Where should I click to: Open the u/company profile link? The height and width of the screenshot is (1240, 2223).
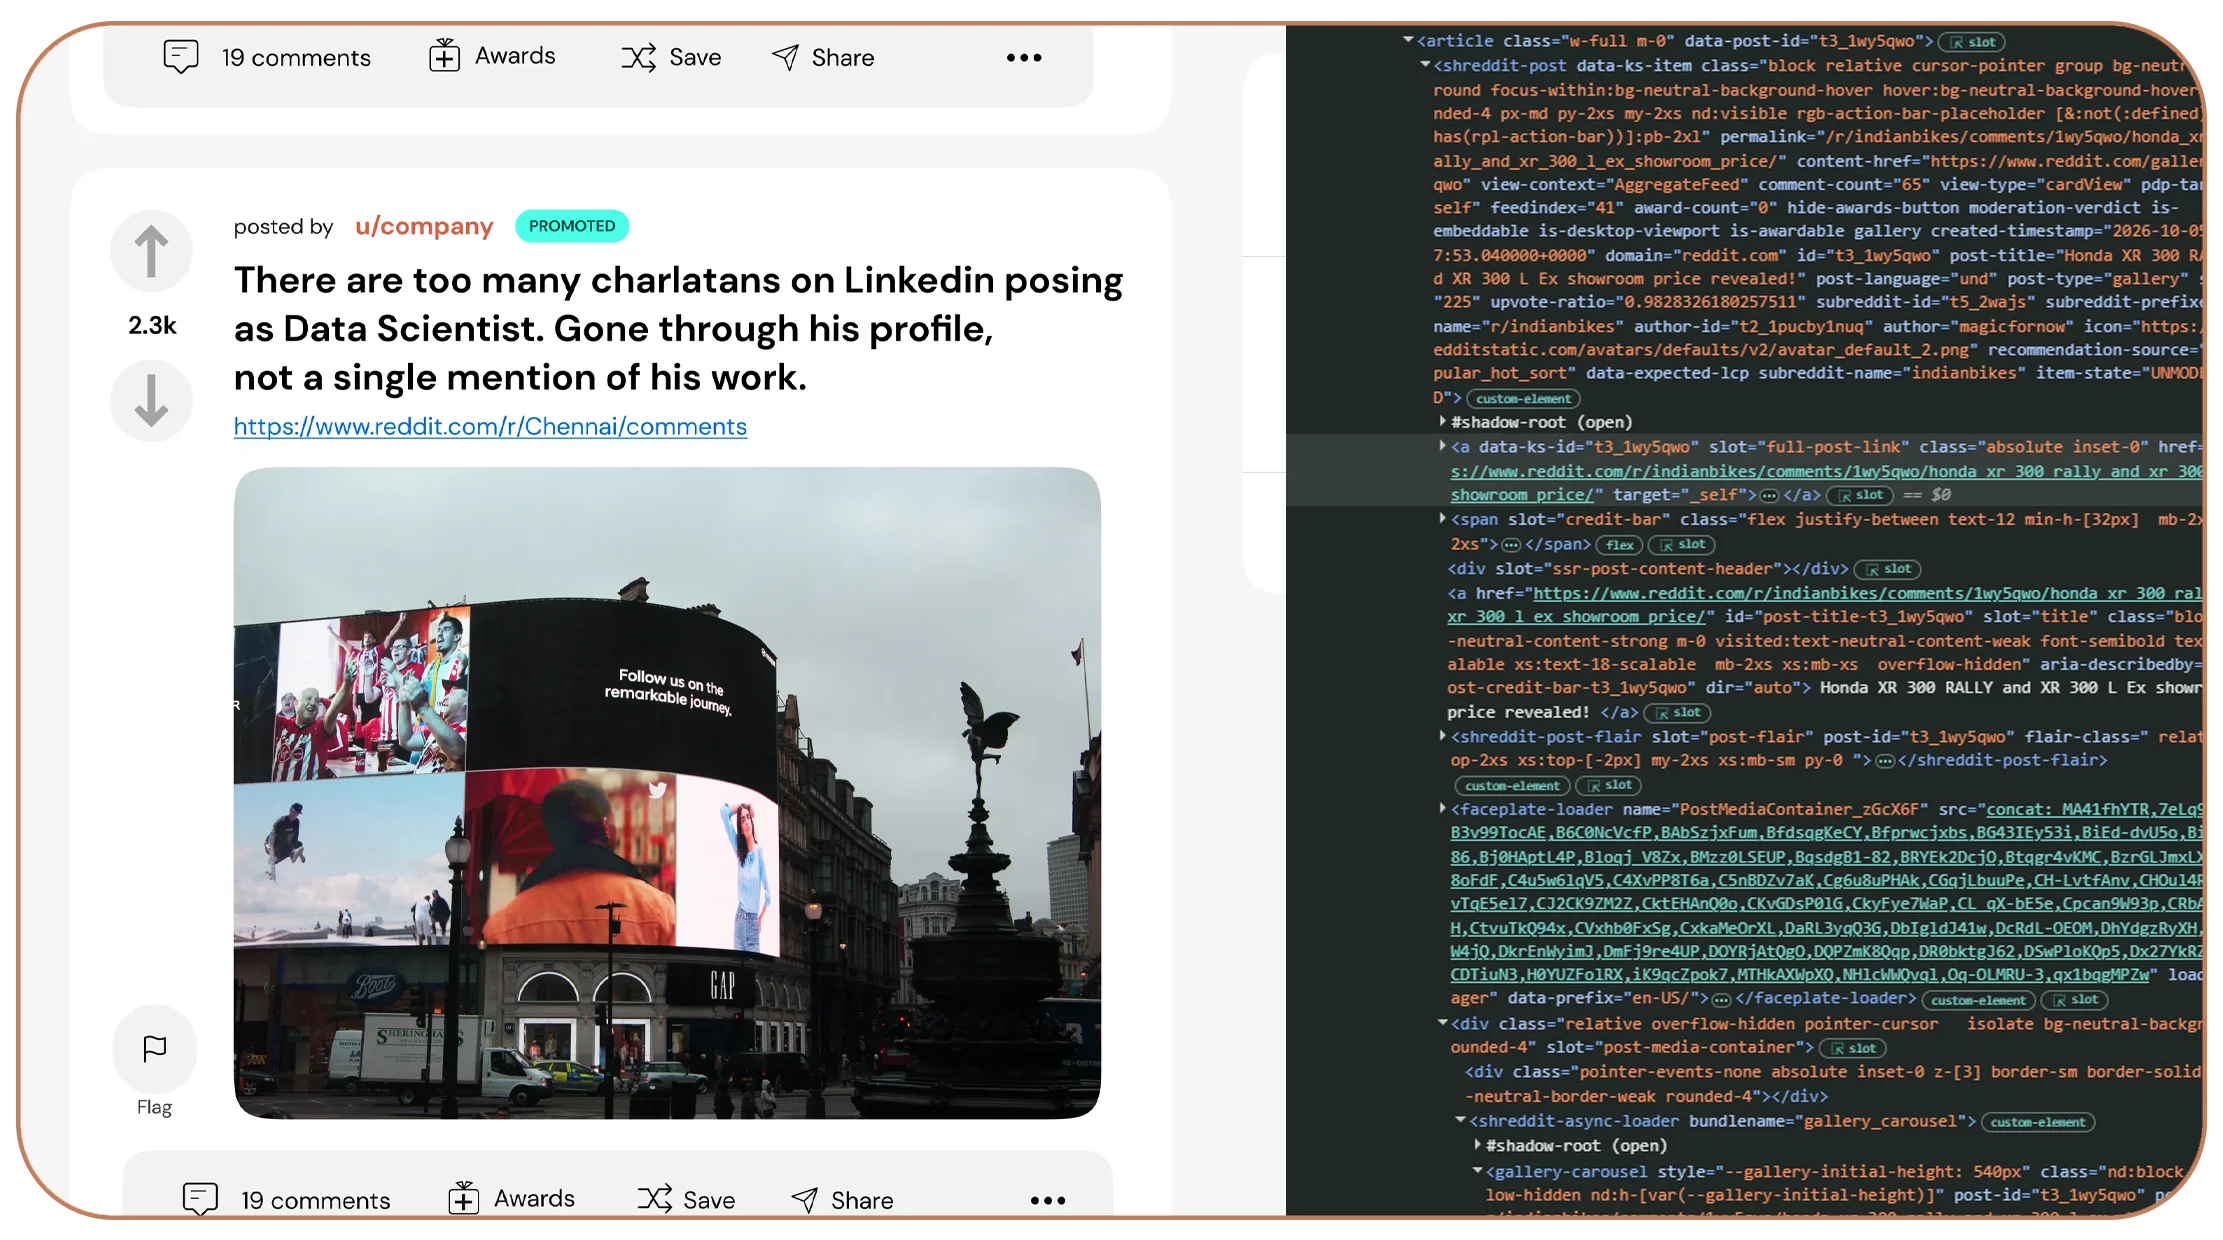(424, 227)
